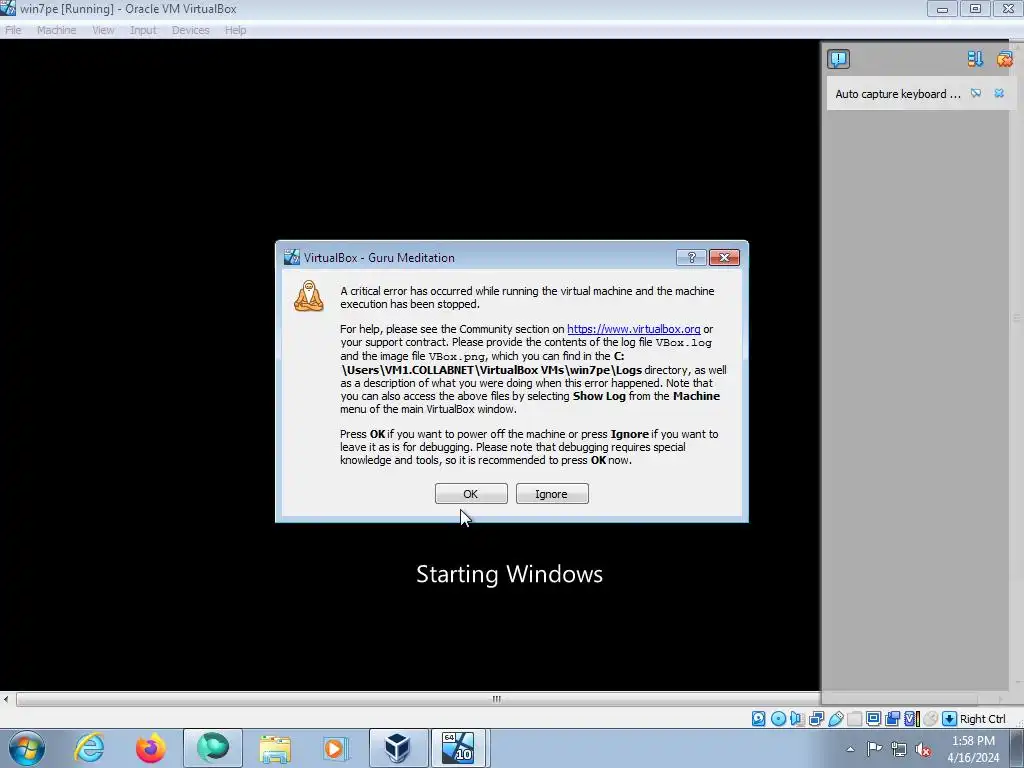1024x768 pixels.
Task: Switch to VirtualBox Manager taskbar icon
Action: click(x=398, y=748)
